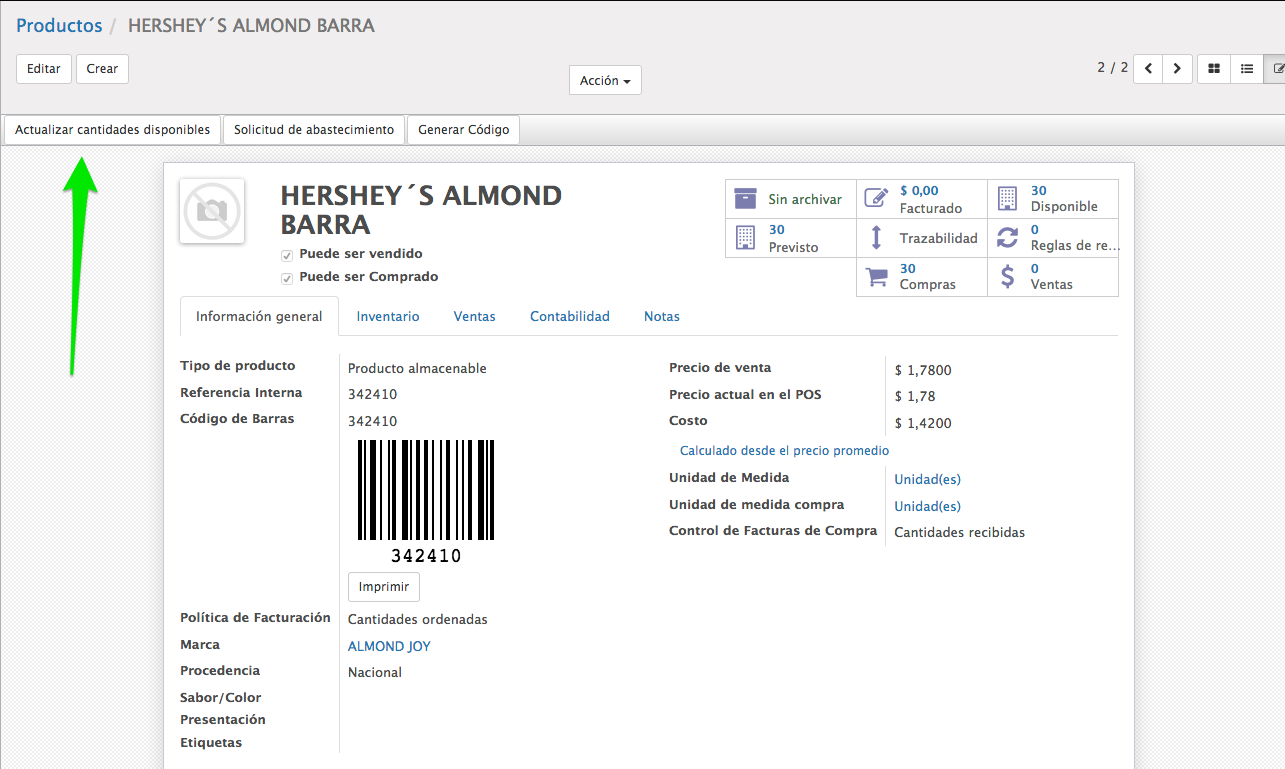Click the Compras shopping cart icon
1285x769 pixels.
click(876, 276)
